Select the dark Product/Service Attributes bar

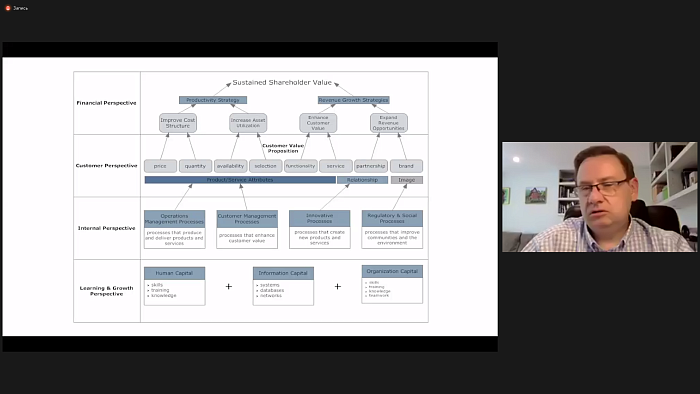tap(240, 180)
